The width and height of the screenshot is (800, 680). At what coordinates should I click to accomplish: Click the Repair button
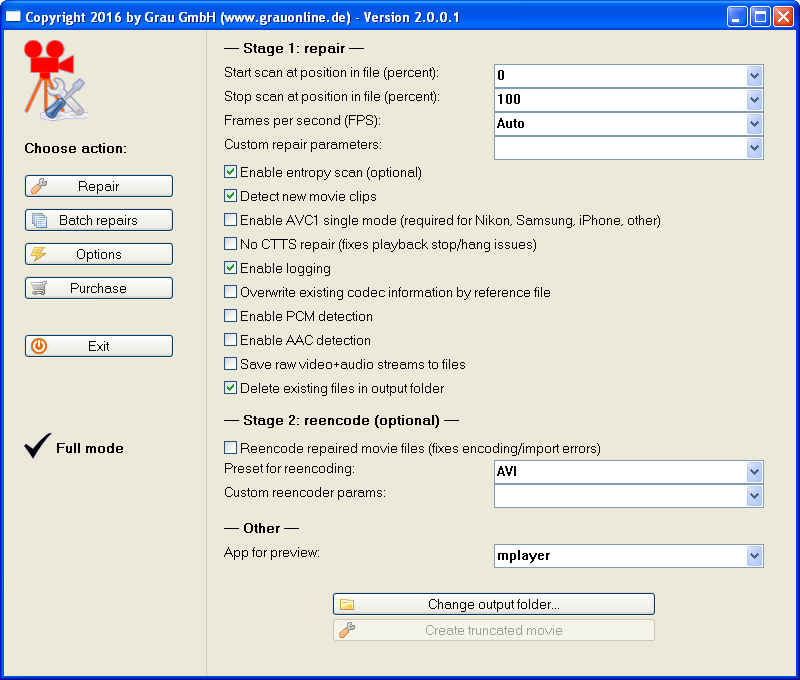click(x=99, y=186)
